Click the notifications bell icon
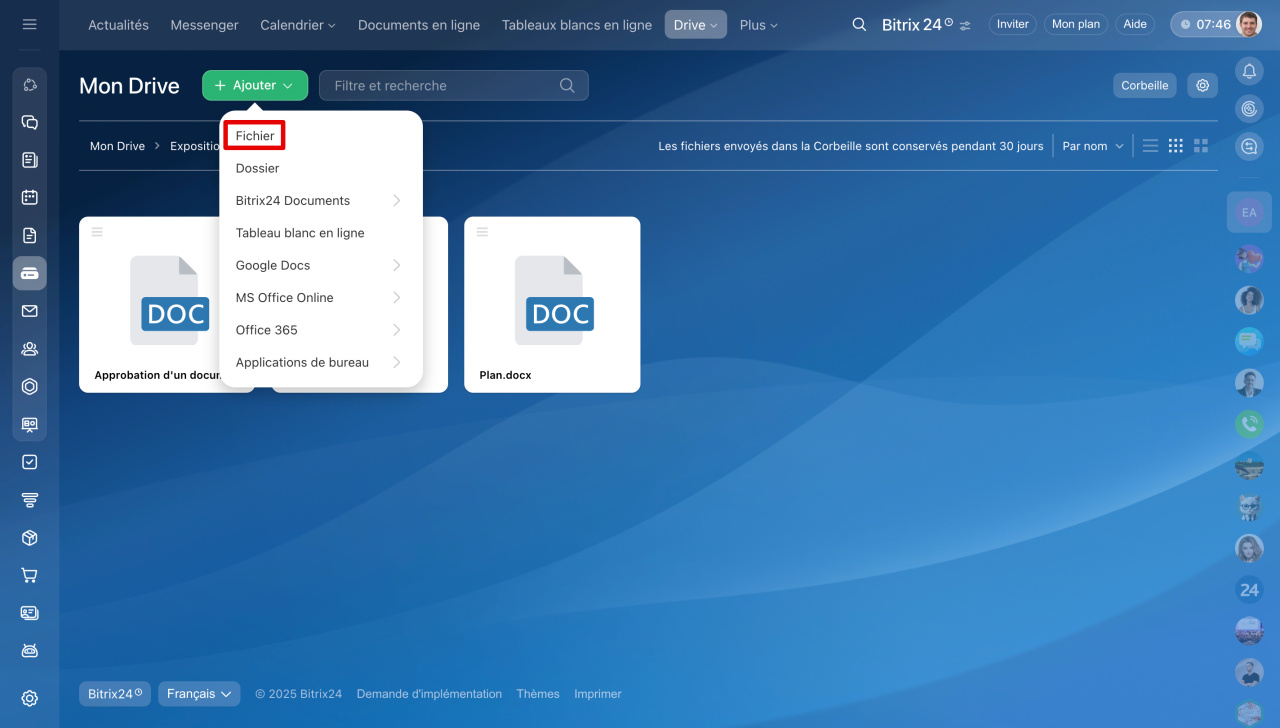Image resolution: width=1280 pixels, height=728 pixels. tap(1249, 71)
